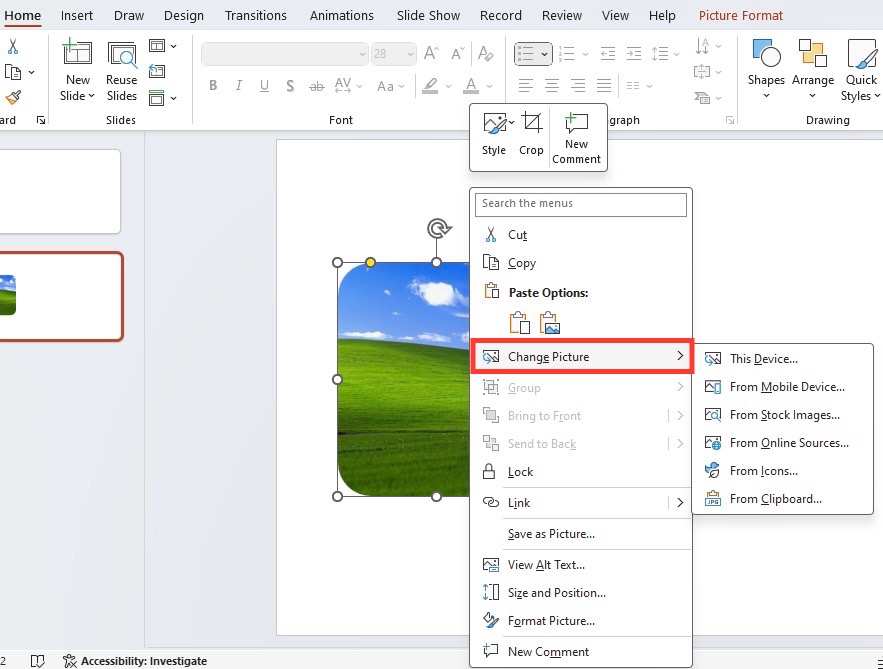Viewport: 883px width, 669px height.
Task: Choose This Device from the submenu
Action: tap(783, 359)
